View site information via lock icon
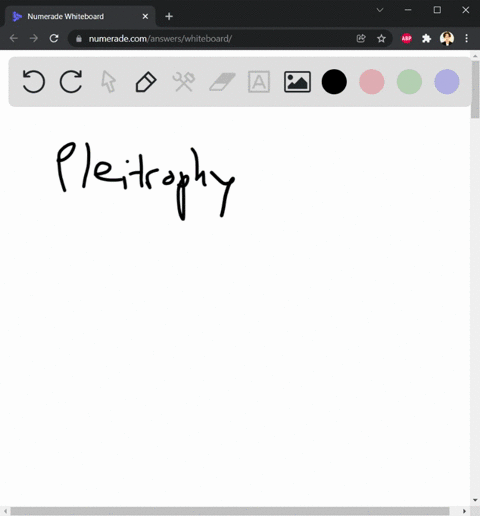Screen dimensions: 480x516 tap(79, 39)
